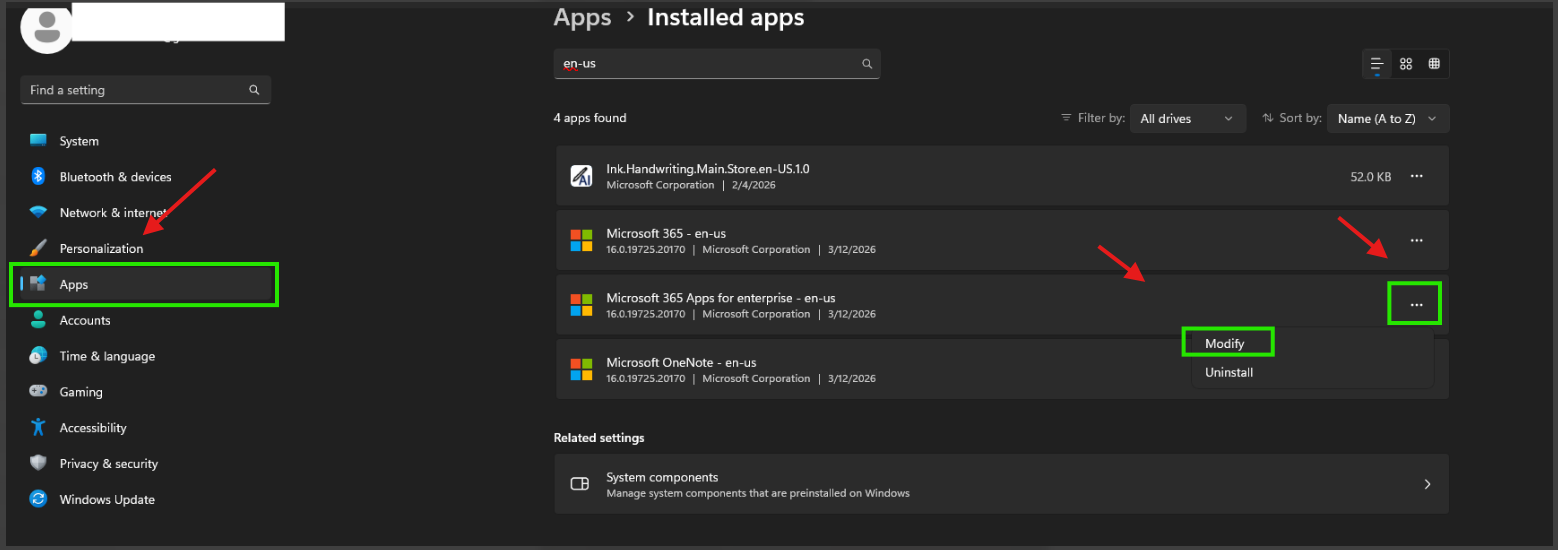Viewport: 1558px width, 550px height.
Task: Go to Windows Update settings
Action: click(x=107, y=500)
